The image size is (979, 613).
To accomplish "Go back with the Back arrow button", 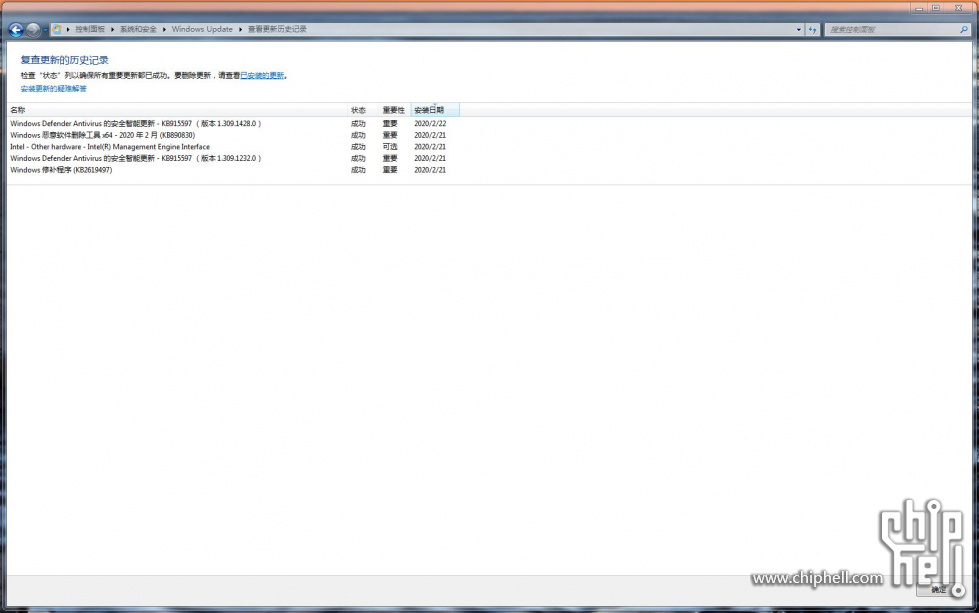I will point(16,29).
